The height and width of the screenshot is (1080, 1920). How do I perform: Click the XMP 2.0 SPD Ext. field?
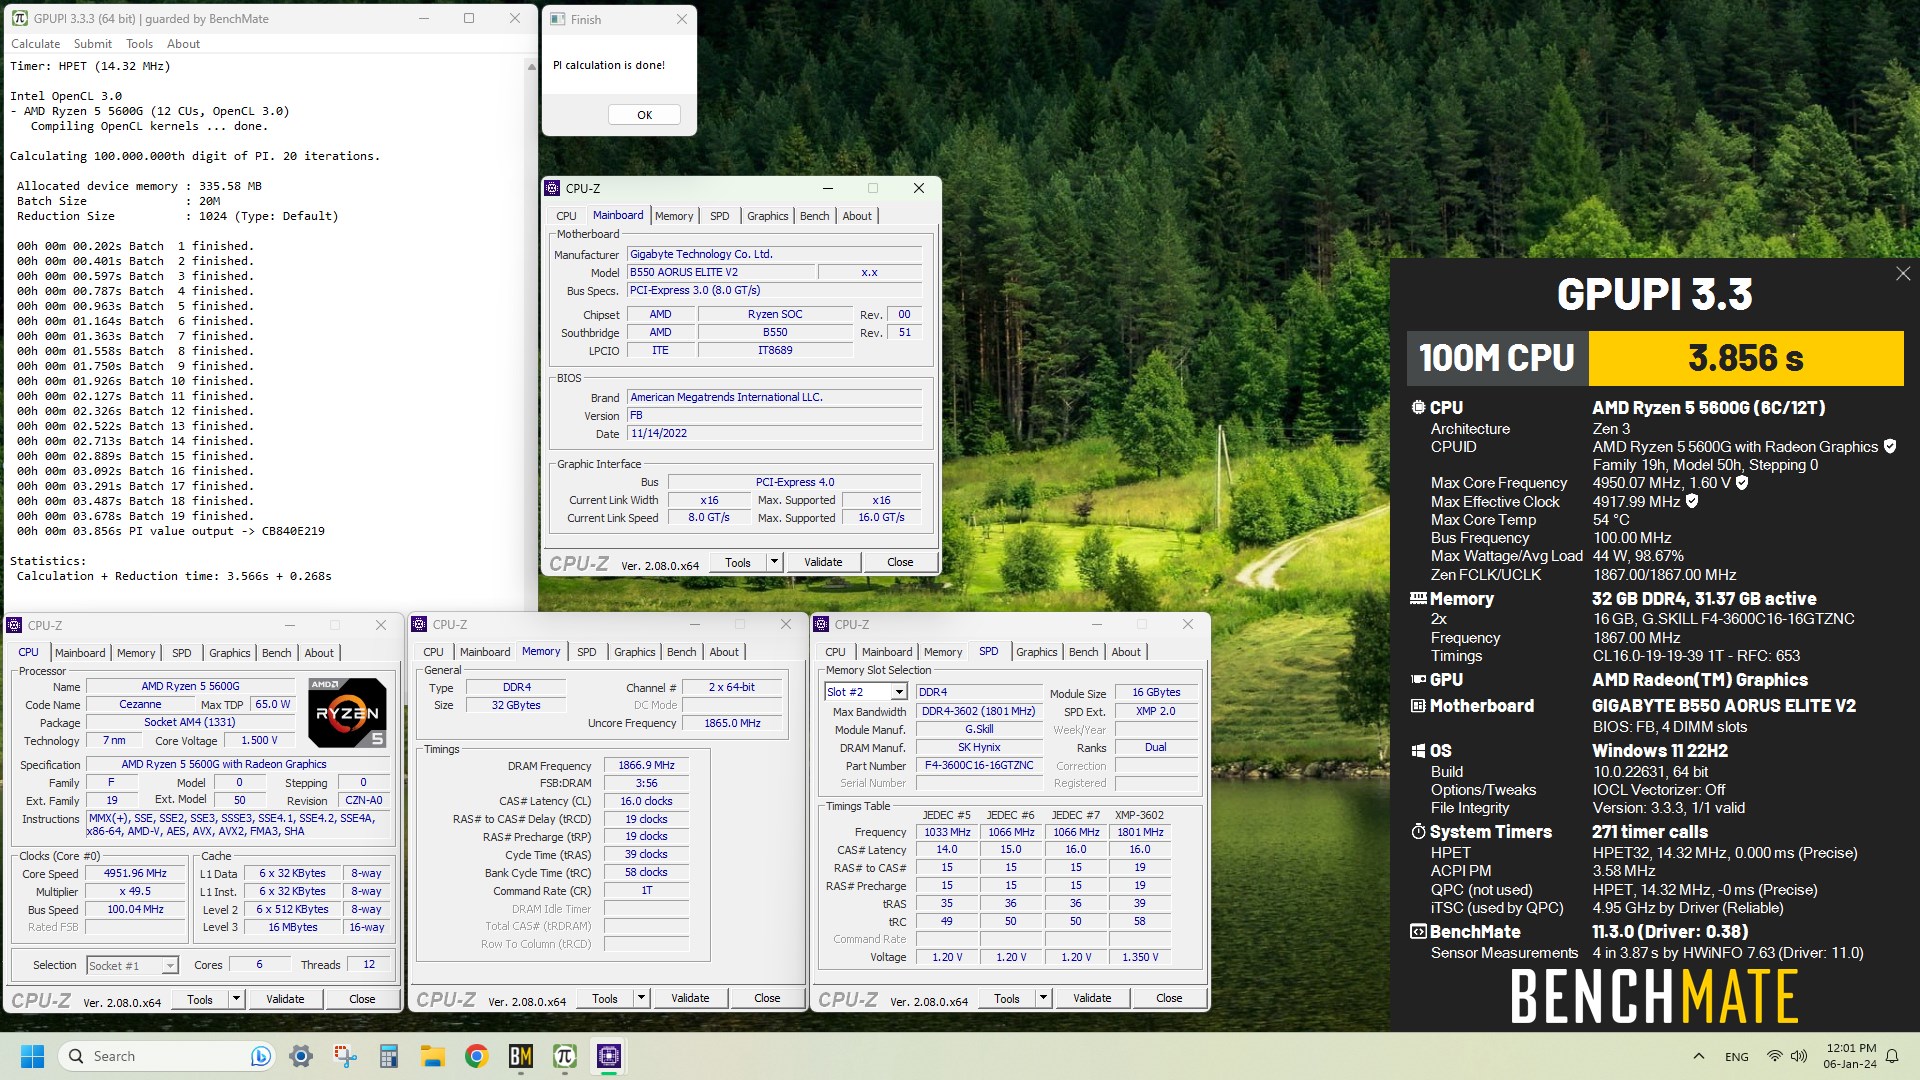tap(1155, 711)
